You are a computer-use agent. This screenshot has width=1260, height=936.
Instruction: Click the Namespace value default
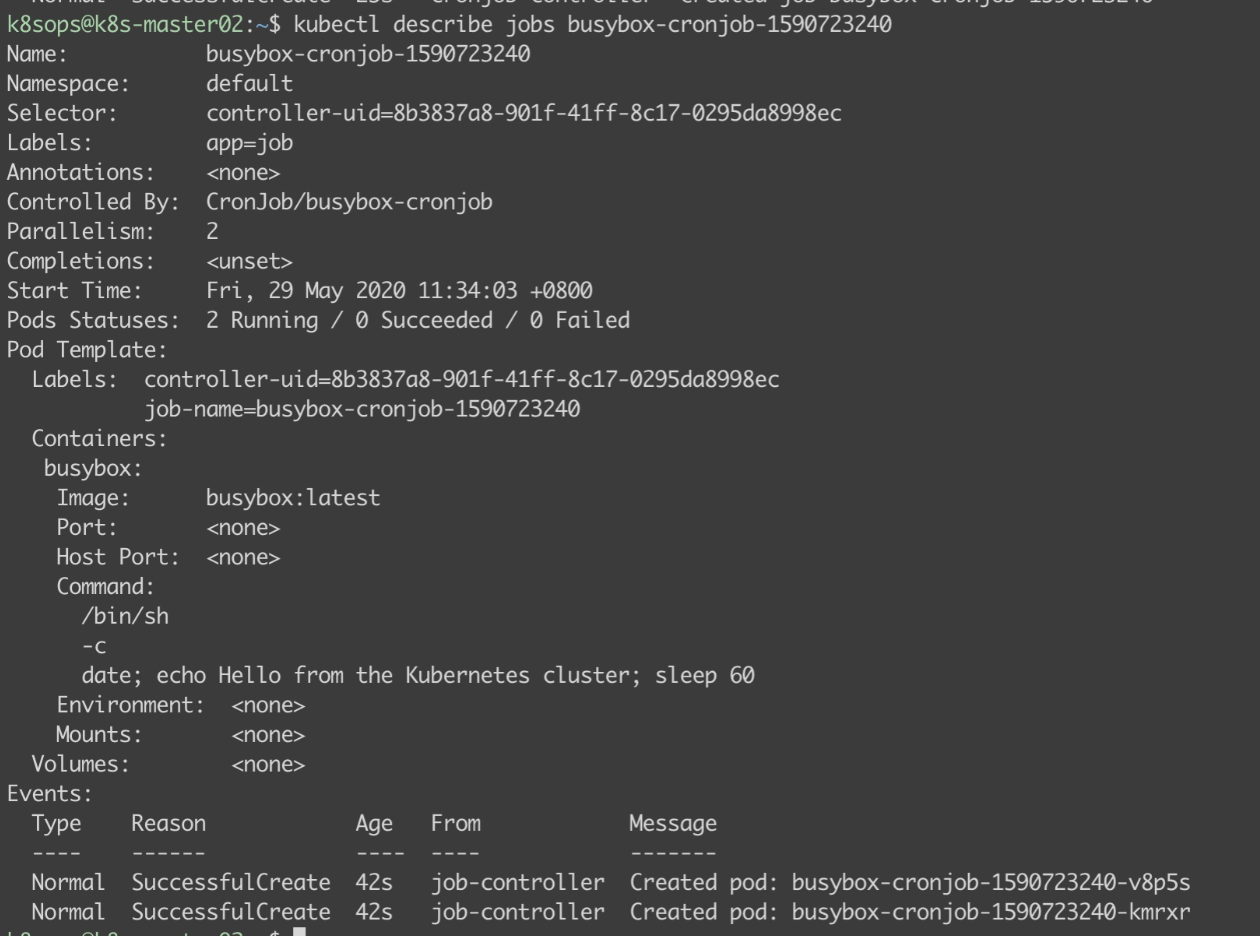(x=249, y=83)
